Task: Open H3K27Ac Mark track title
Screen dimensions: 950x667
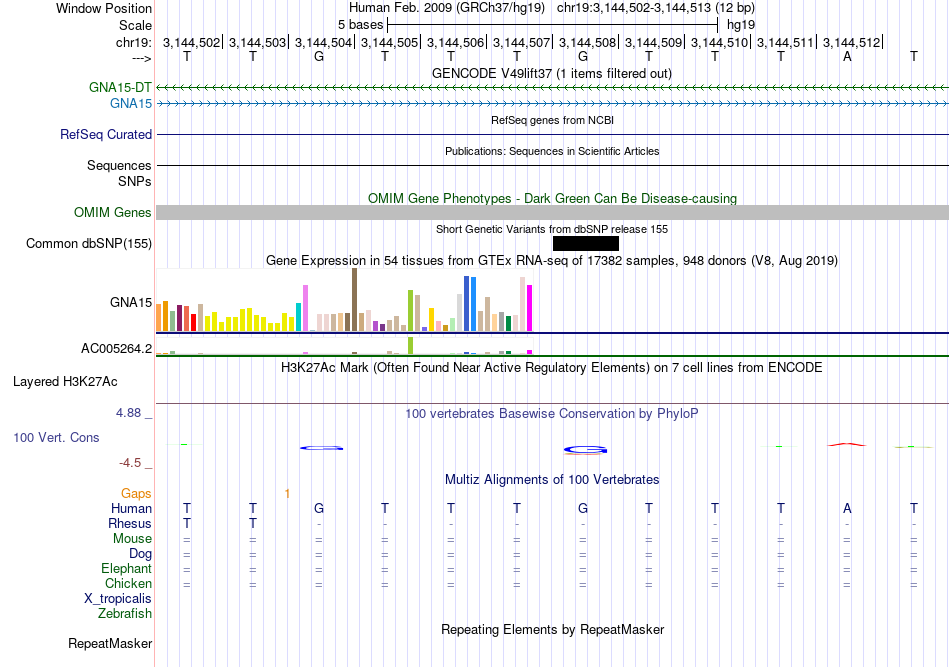Action: click(552, 368)
